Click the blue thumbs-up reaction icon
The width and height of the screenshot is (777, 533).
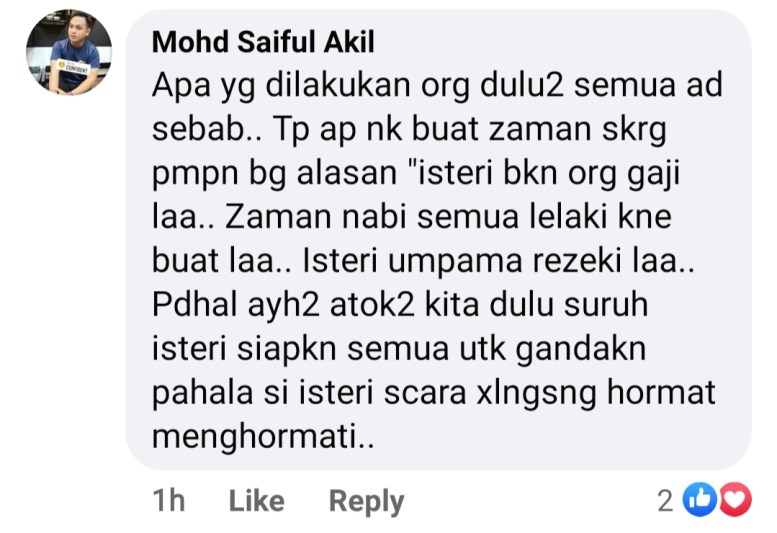point(699,499)
